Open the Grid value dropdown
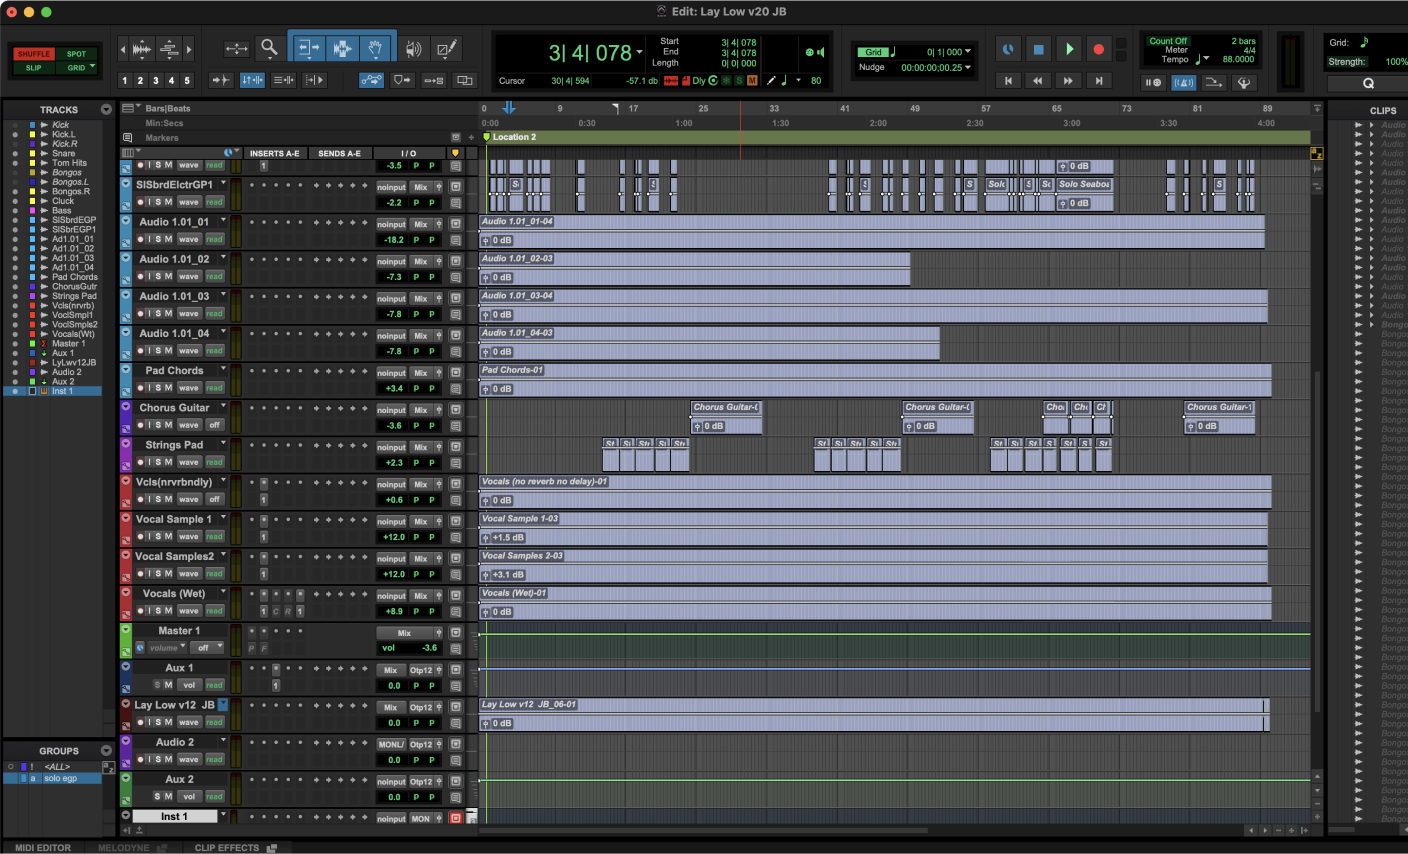This screenshot has width=1408, height=854. (x=968, y=52)
